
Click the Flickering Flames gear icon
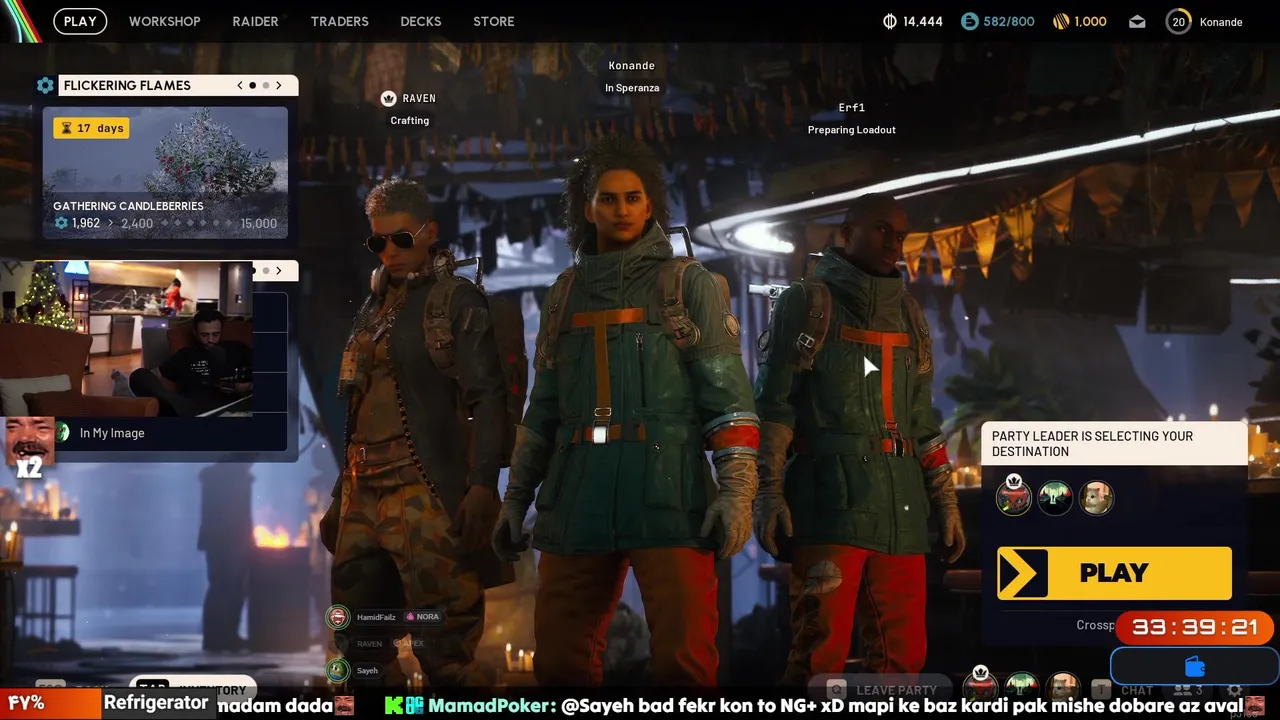[45, 85]
